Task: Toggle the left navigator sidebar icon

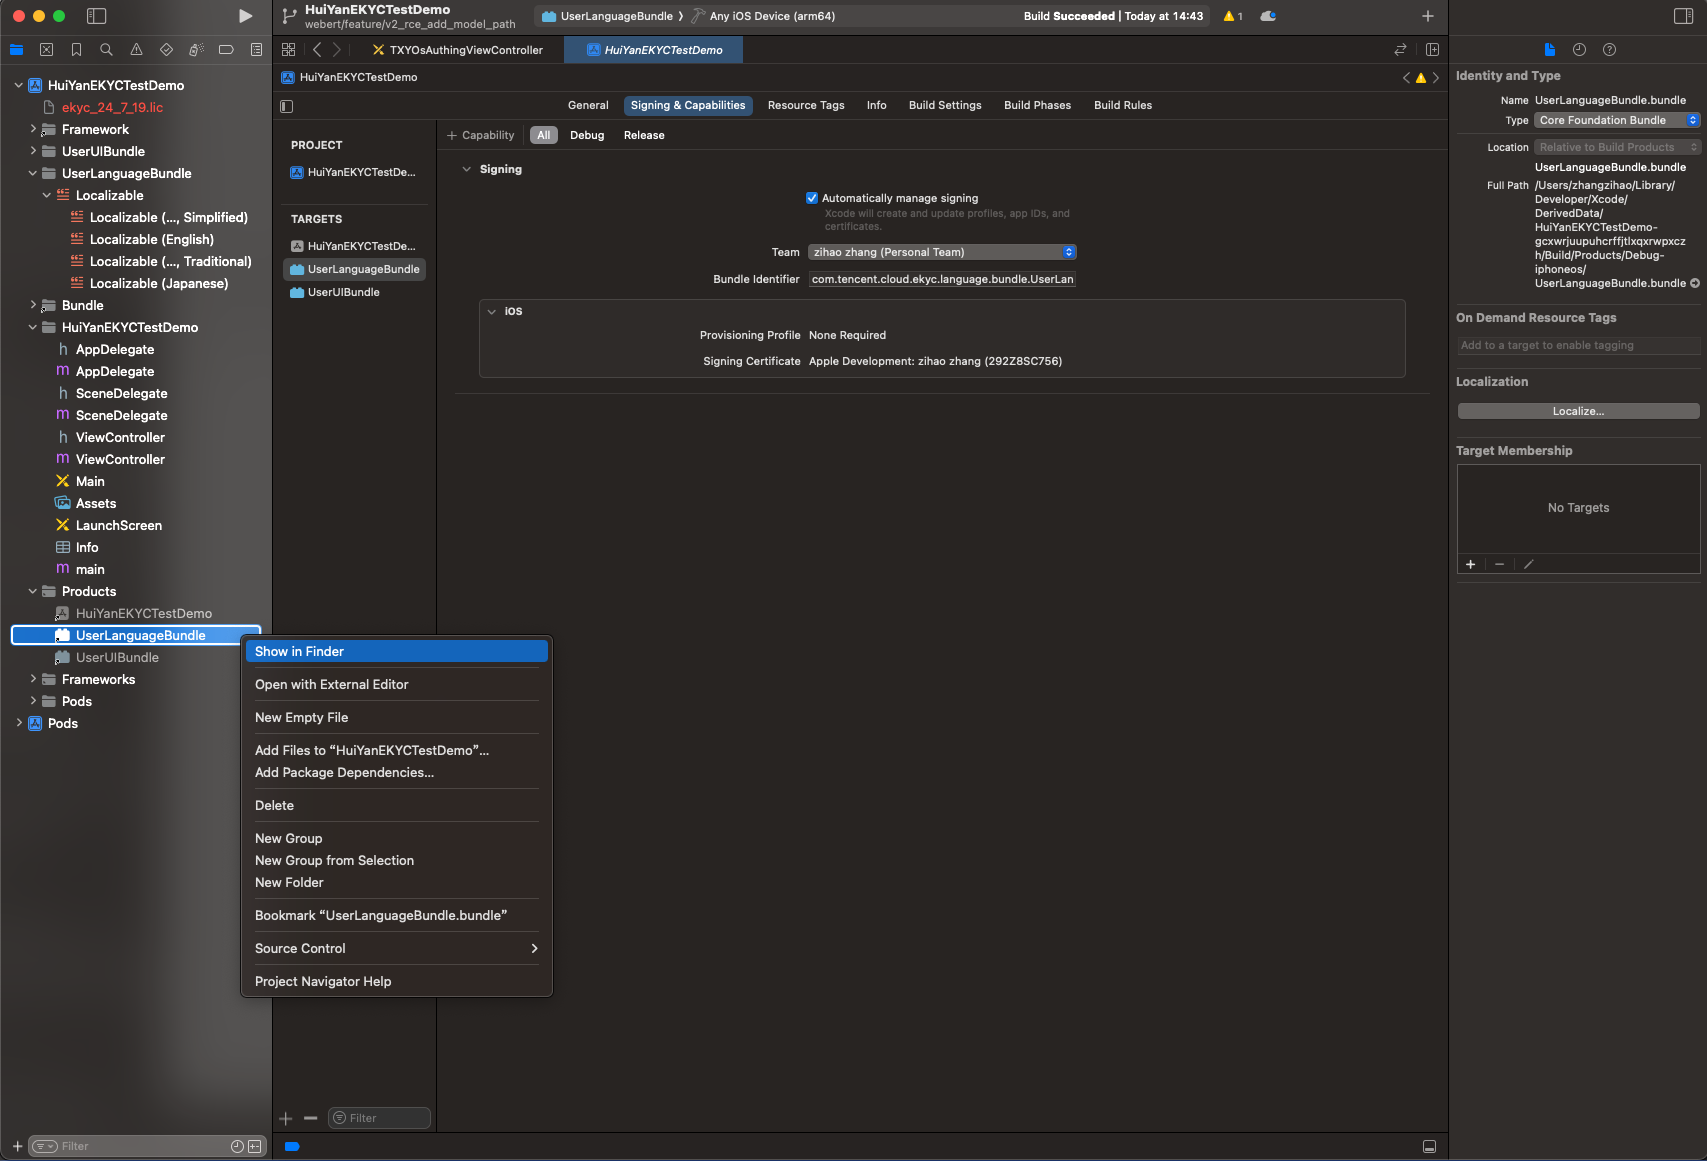Action: 96,16
